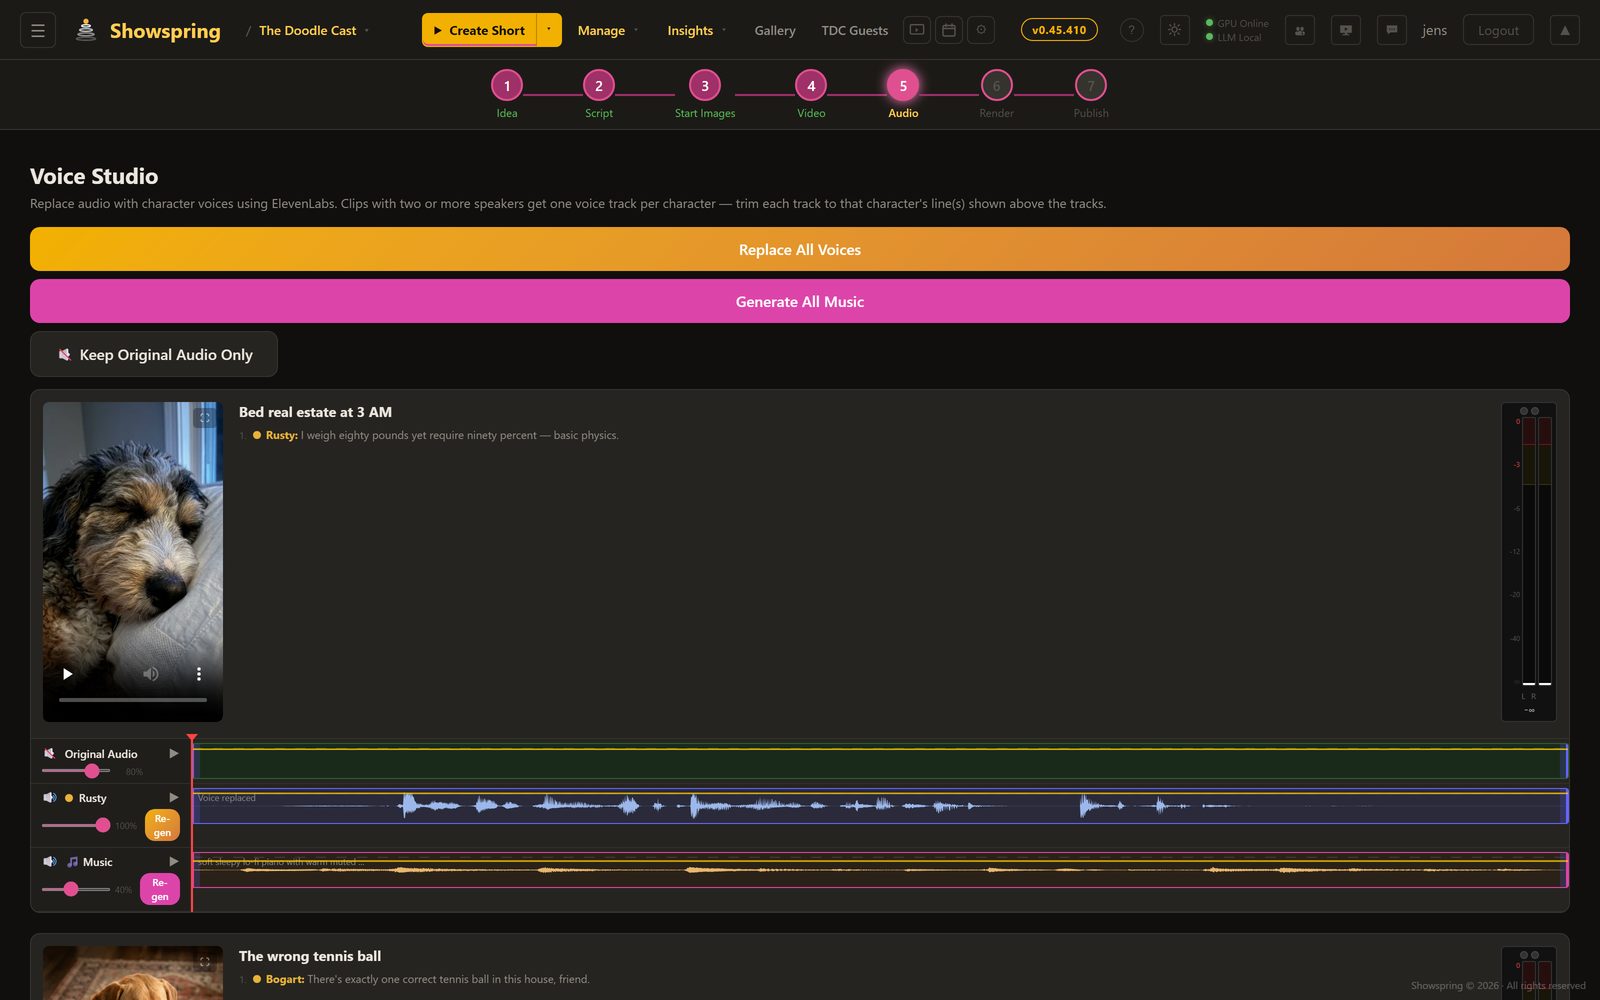The image size is (1600, 1000).
Task: Play the Bed real estate video clip
Action: tap(67, 674)
